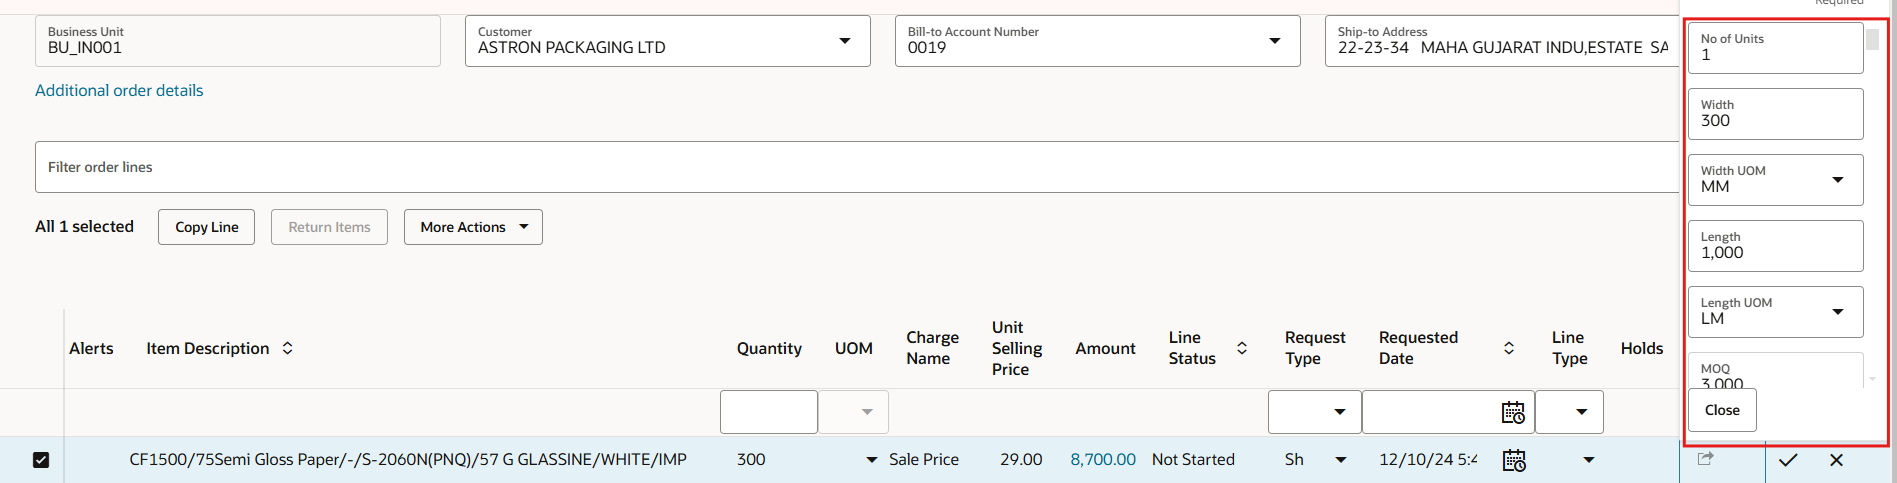Sort by Item Description column
Screen dimensions: 1897x483
tap(287, 348)
